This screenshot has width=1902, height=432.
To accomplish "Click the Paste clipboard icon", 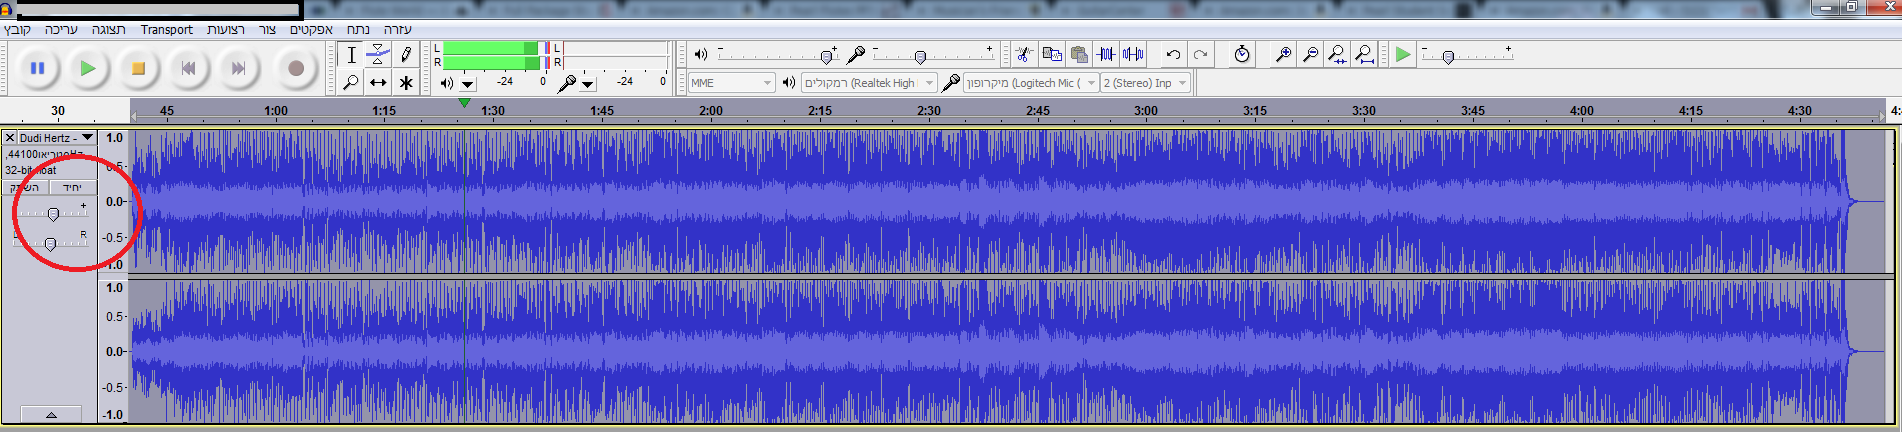I will click(1078, 54).
